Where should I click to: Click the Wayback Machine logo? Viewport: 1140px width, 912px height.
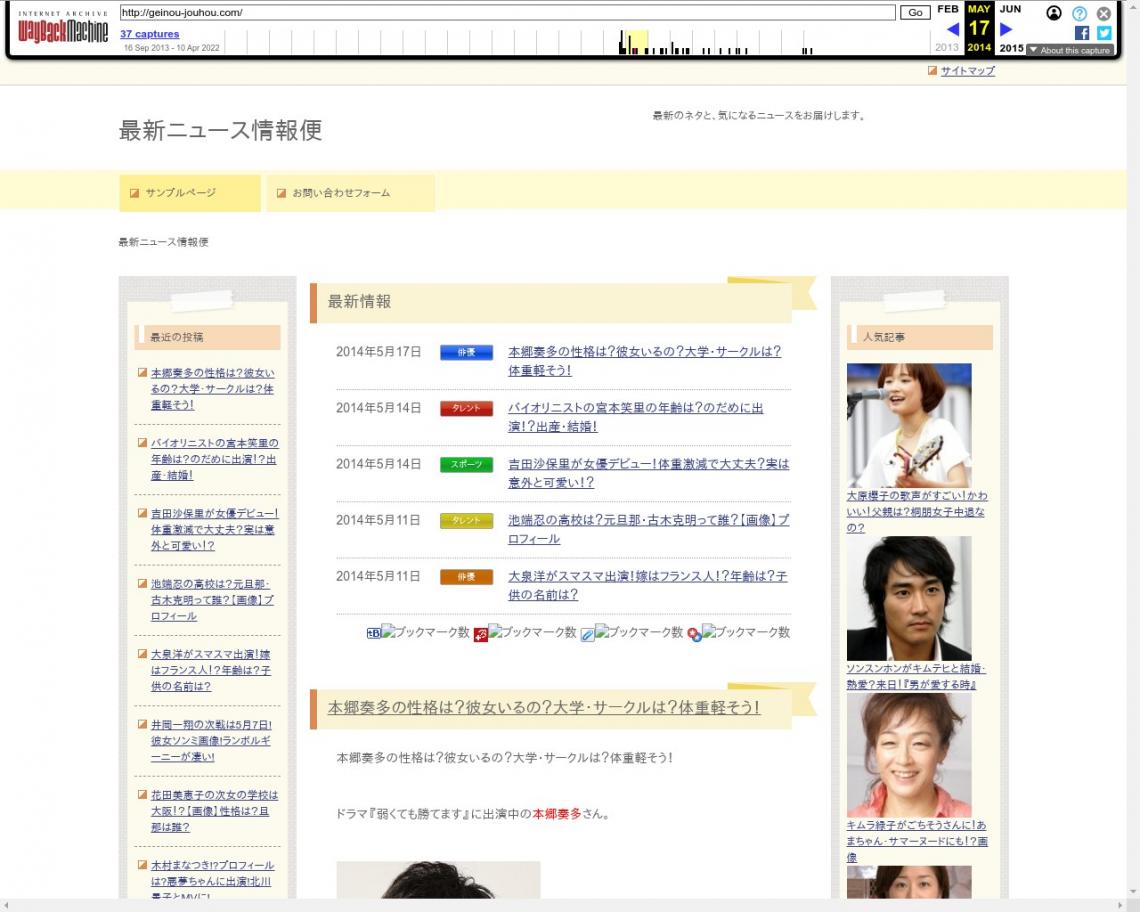click(63, 29)
